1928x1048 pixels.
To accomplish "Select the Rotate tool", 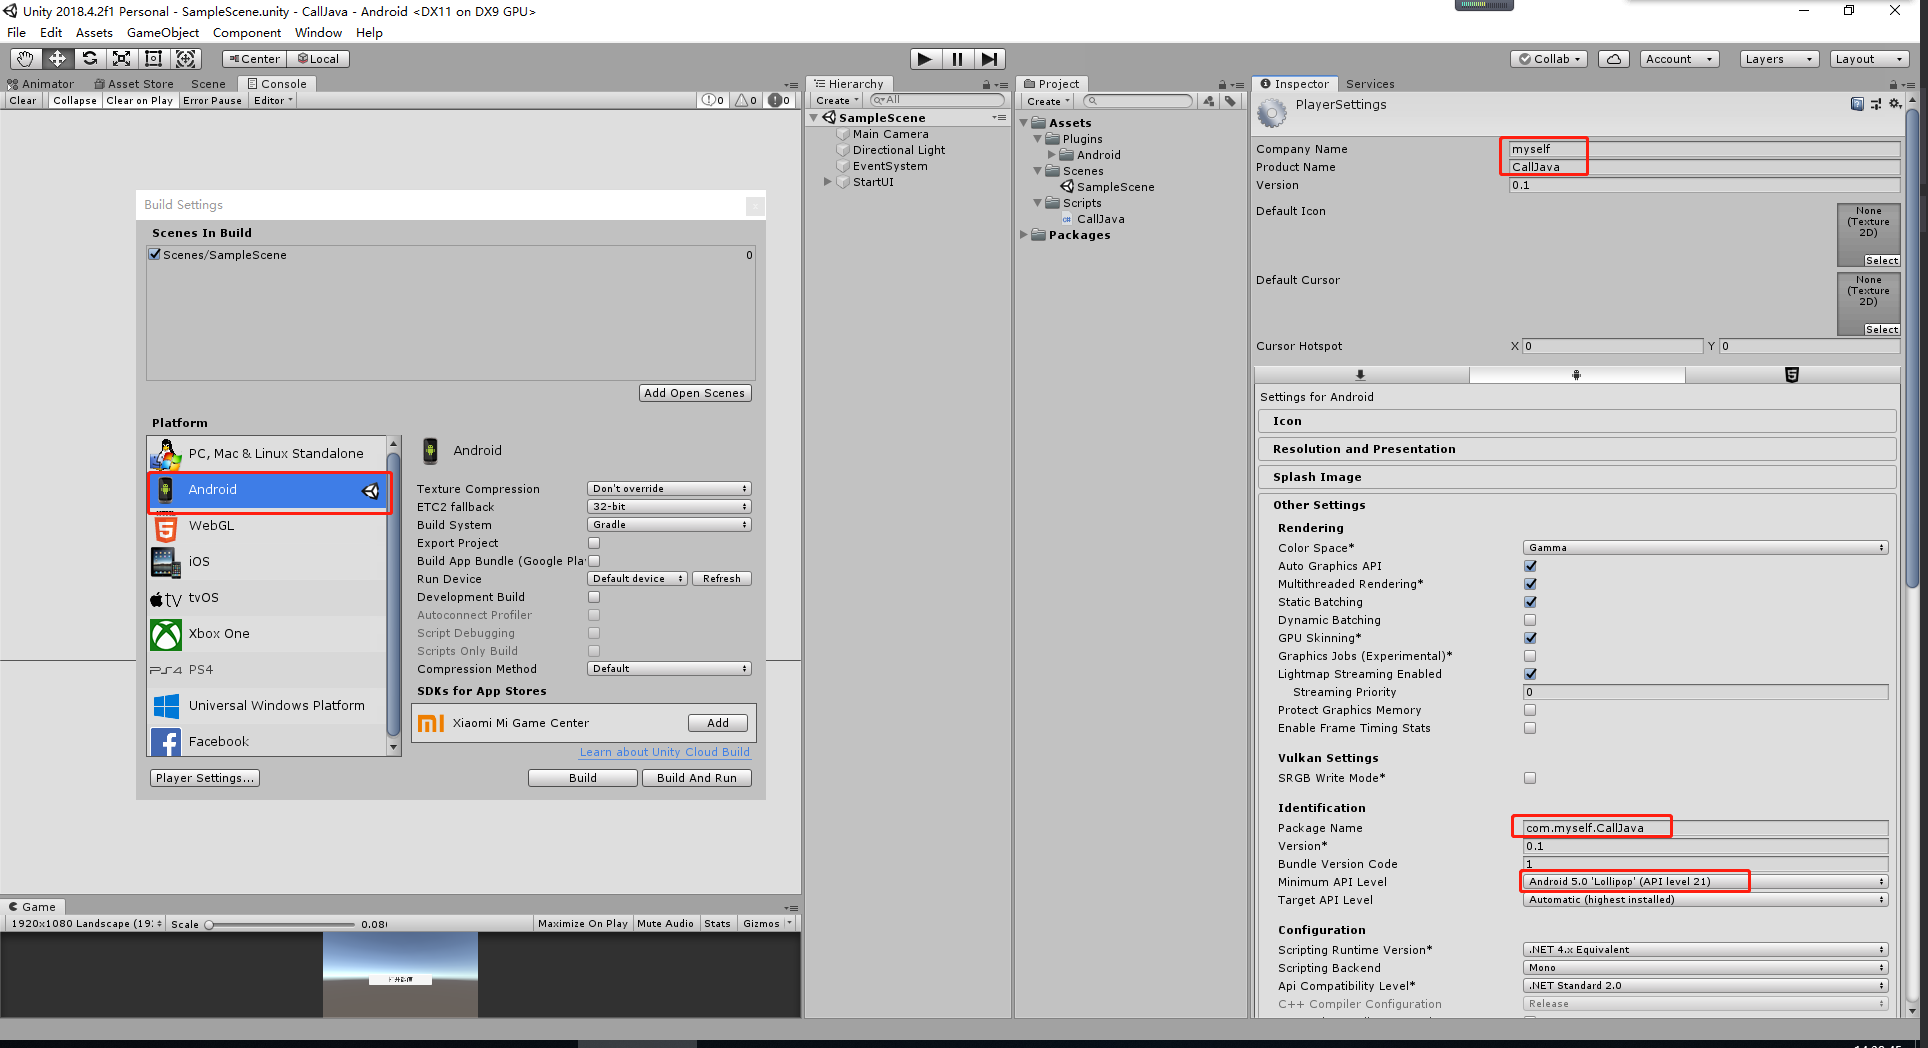I will (x=90, y=58).
